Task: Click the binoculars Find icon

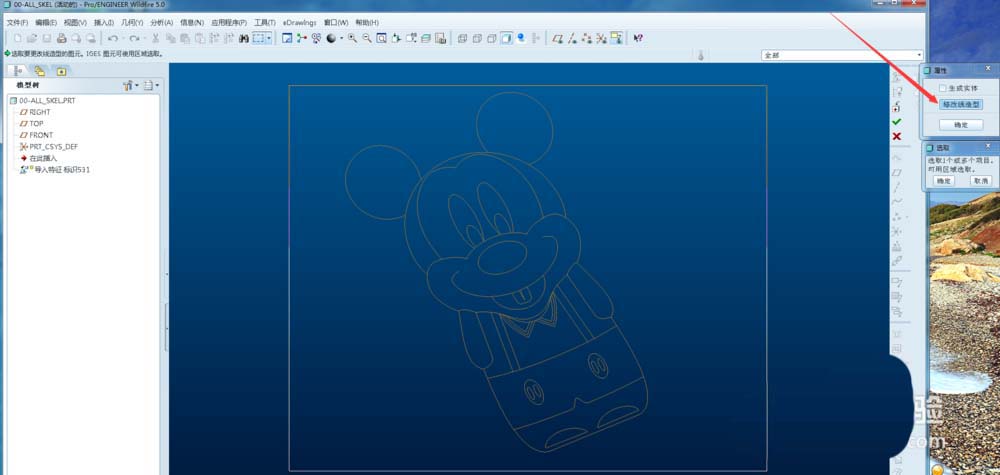Action: 244,38
